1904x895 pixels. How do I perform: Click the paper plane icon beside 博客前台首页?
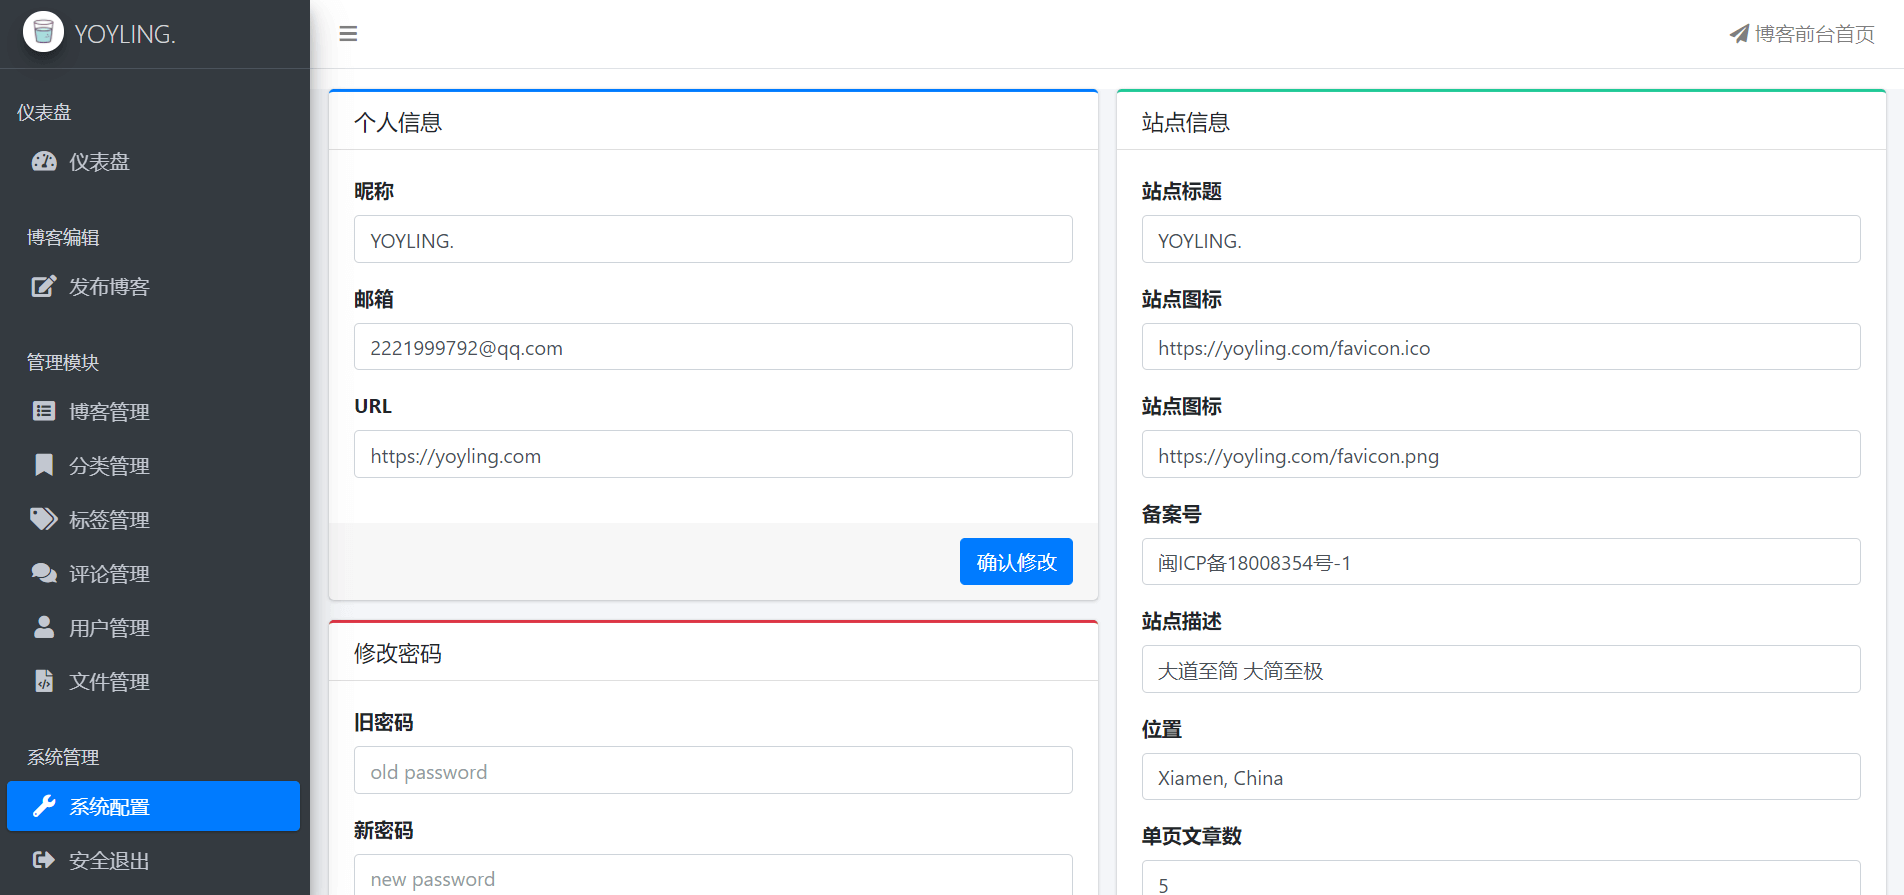pos(1739,34)
